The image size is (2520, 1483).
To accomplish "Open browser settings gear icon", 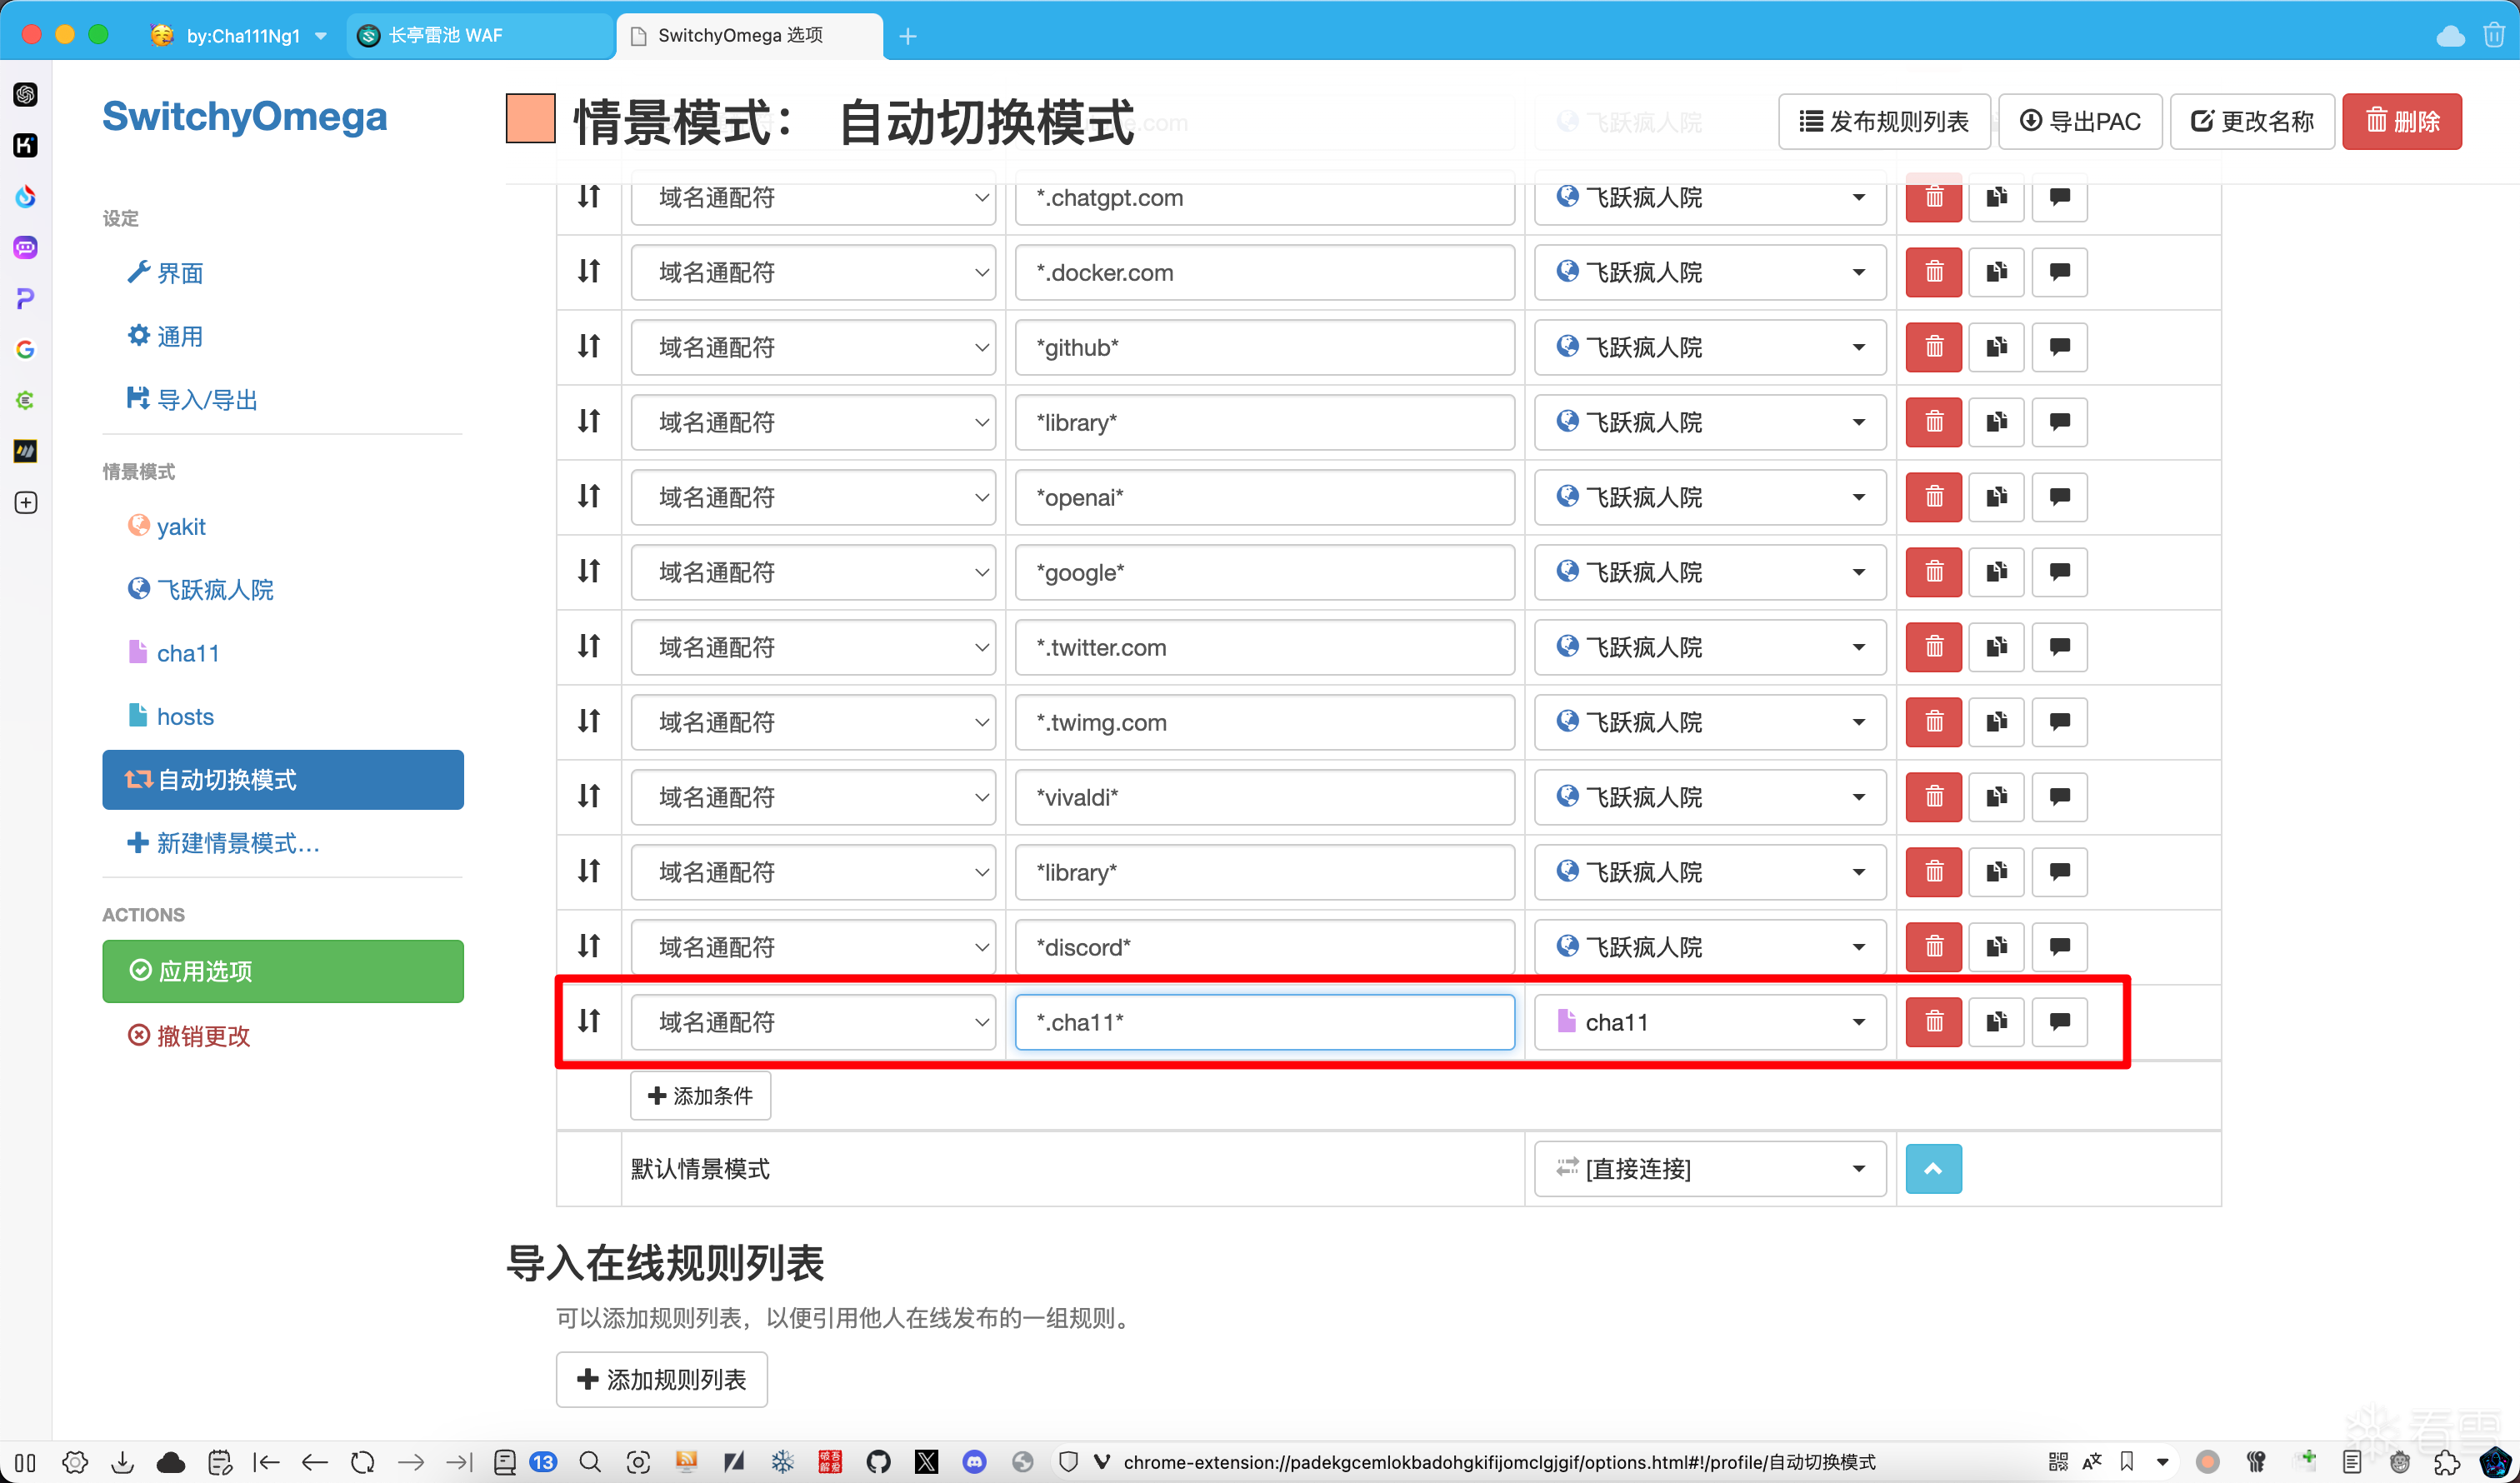I will click(x=74, y=1461).
